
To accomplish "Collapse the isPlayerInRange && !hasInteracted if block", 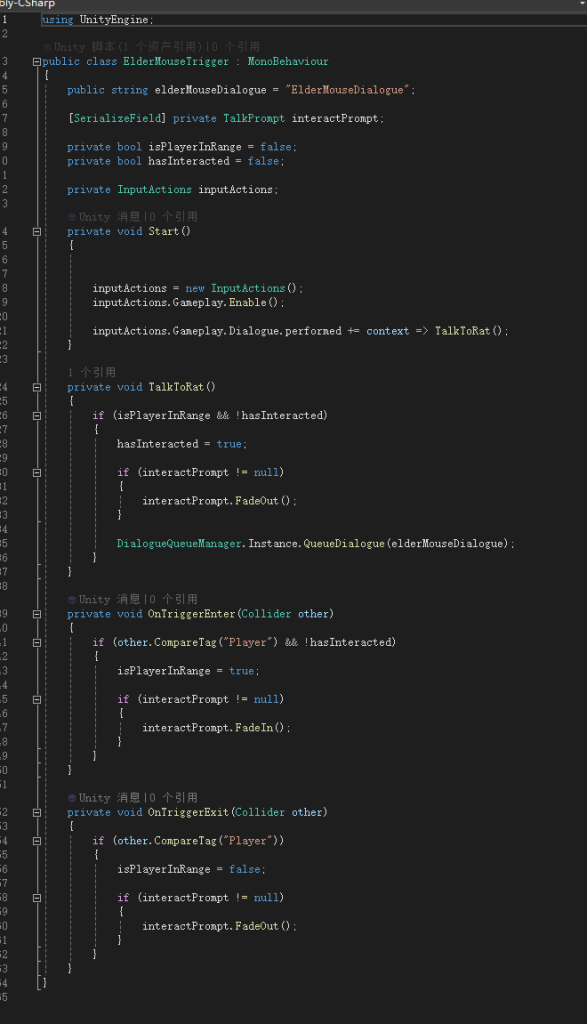I will pyautogui.click(x=37, y=415).
